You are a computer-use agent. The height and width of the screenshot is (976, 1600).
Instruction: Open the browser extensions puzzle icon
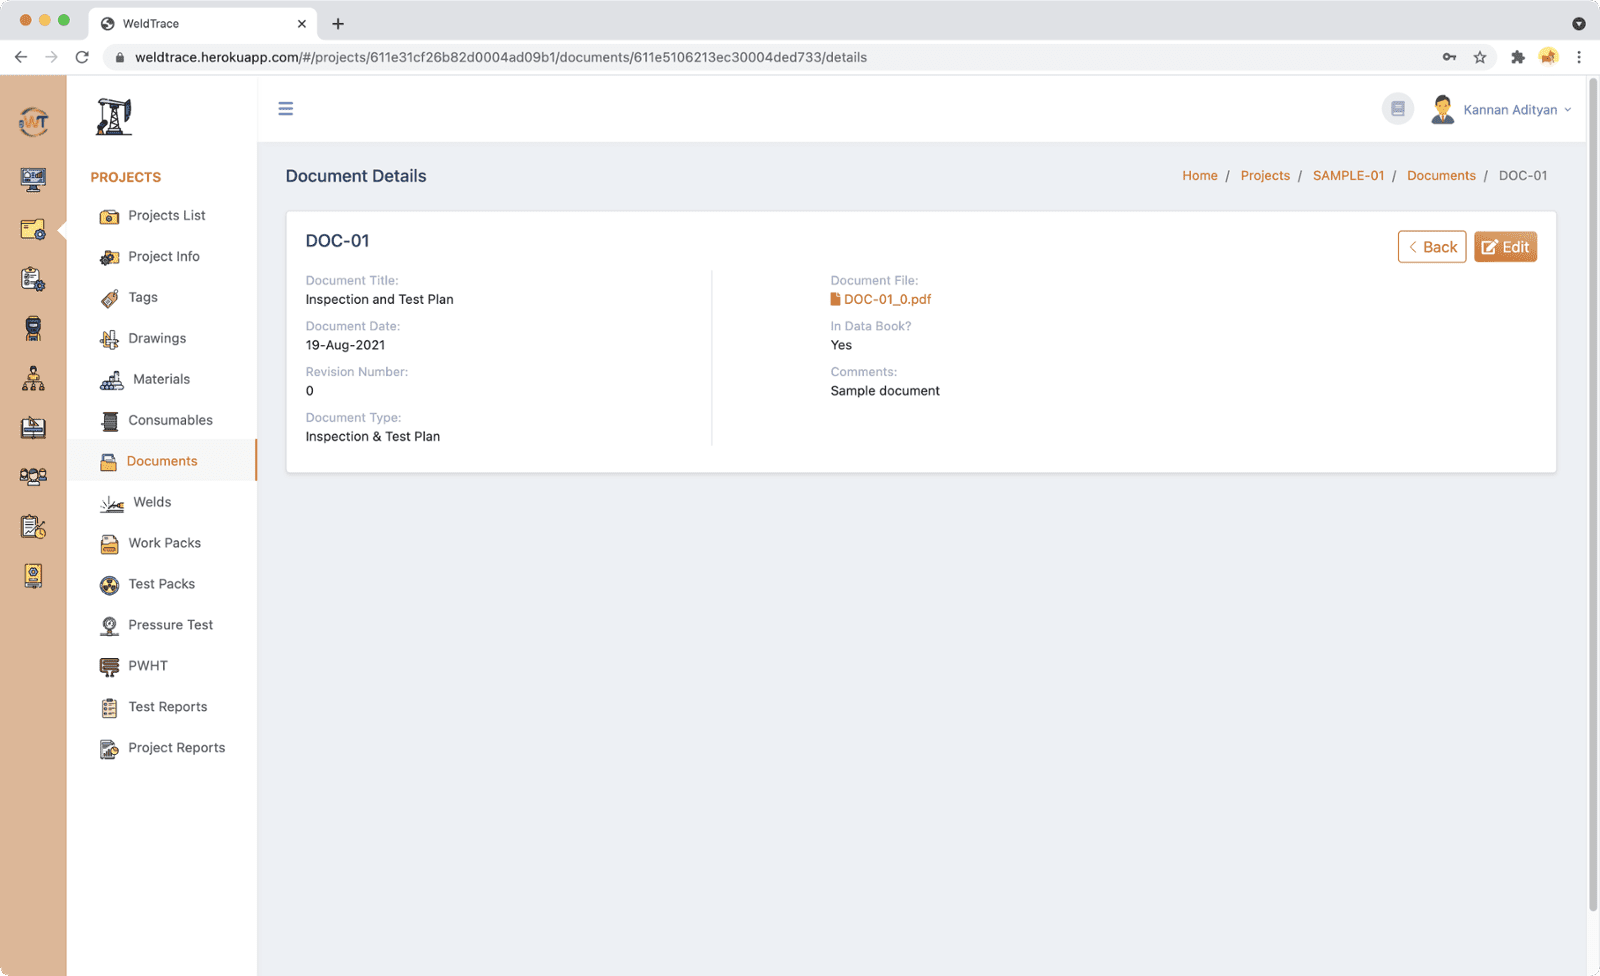click(x=1517, y=57)
